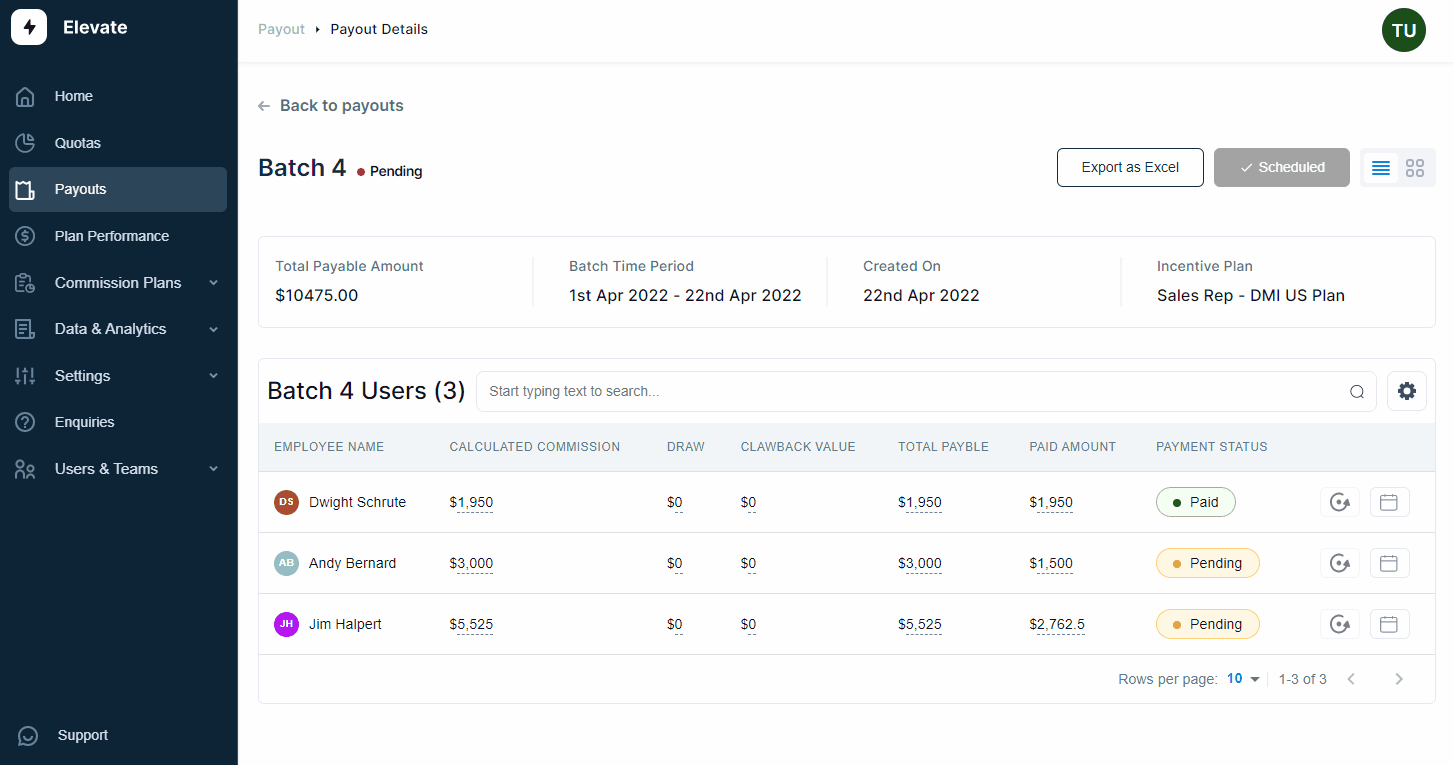Open the rows per page dropdown
Screen dimensions: 1454x765
coord(1243,679)
